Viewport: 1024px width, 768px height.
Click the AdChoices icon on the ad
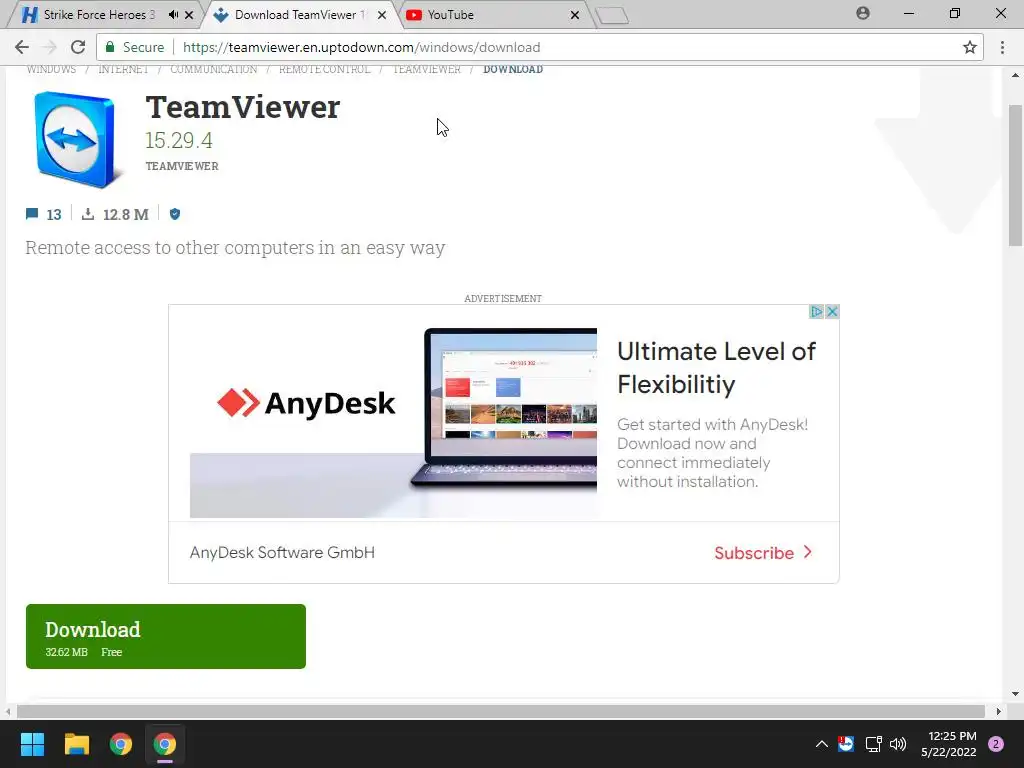tap(816, 312)
